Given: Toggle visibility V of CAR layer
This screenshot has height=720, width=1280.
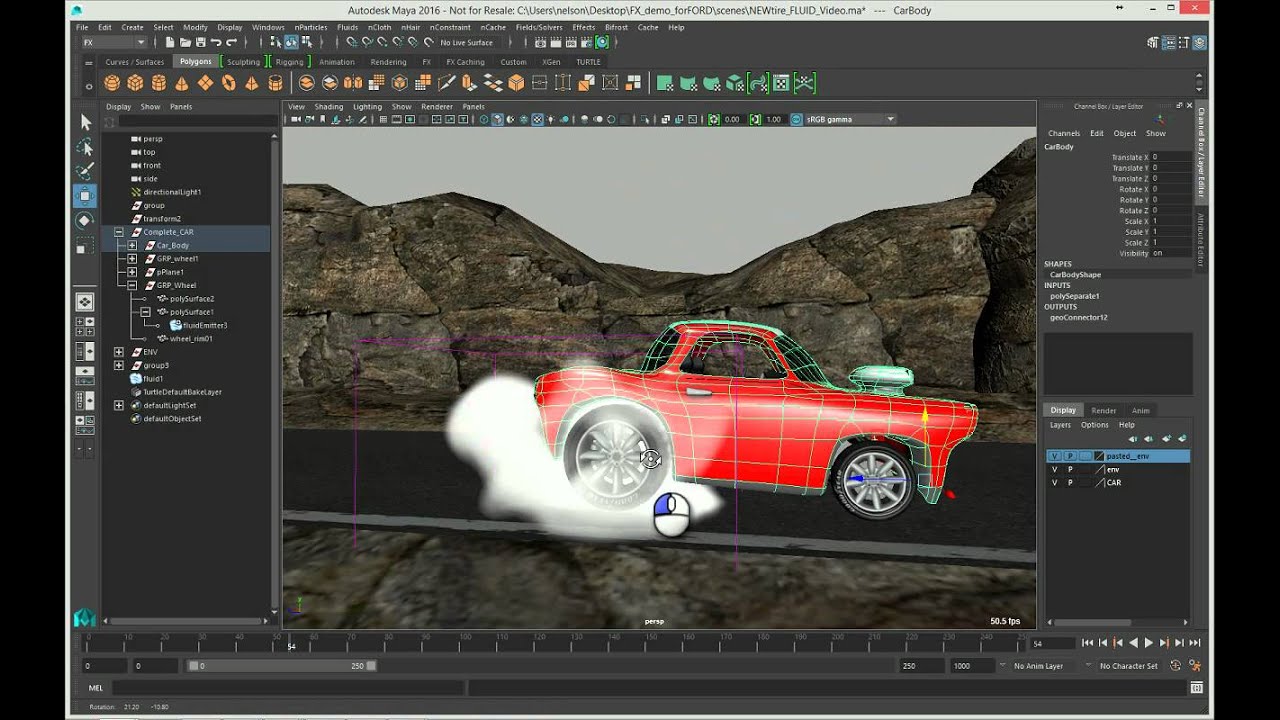Looking at the screenshot, I should pyautogui.click(x=1054, y=482).
